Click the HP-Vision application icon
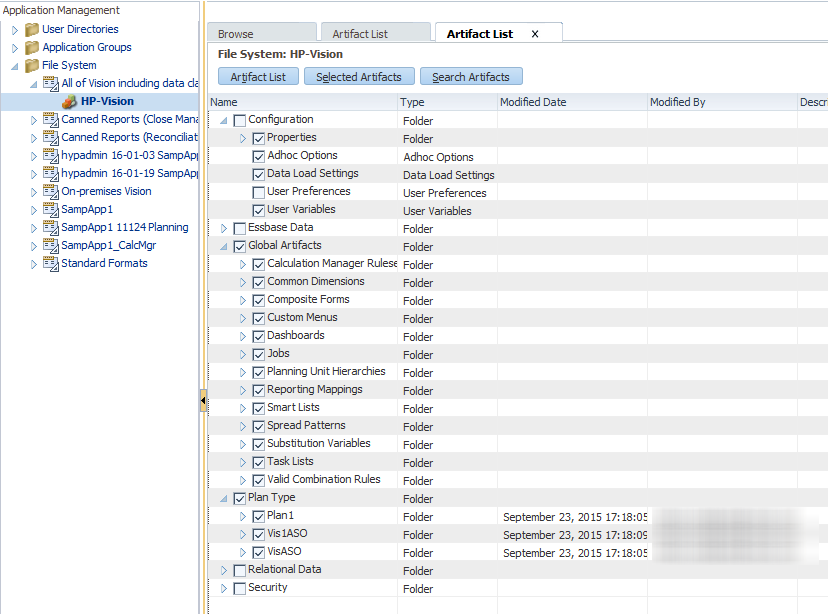 click(x=69, y=101)
